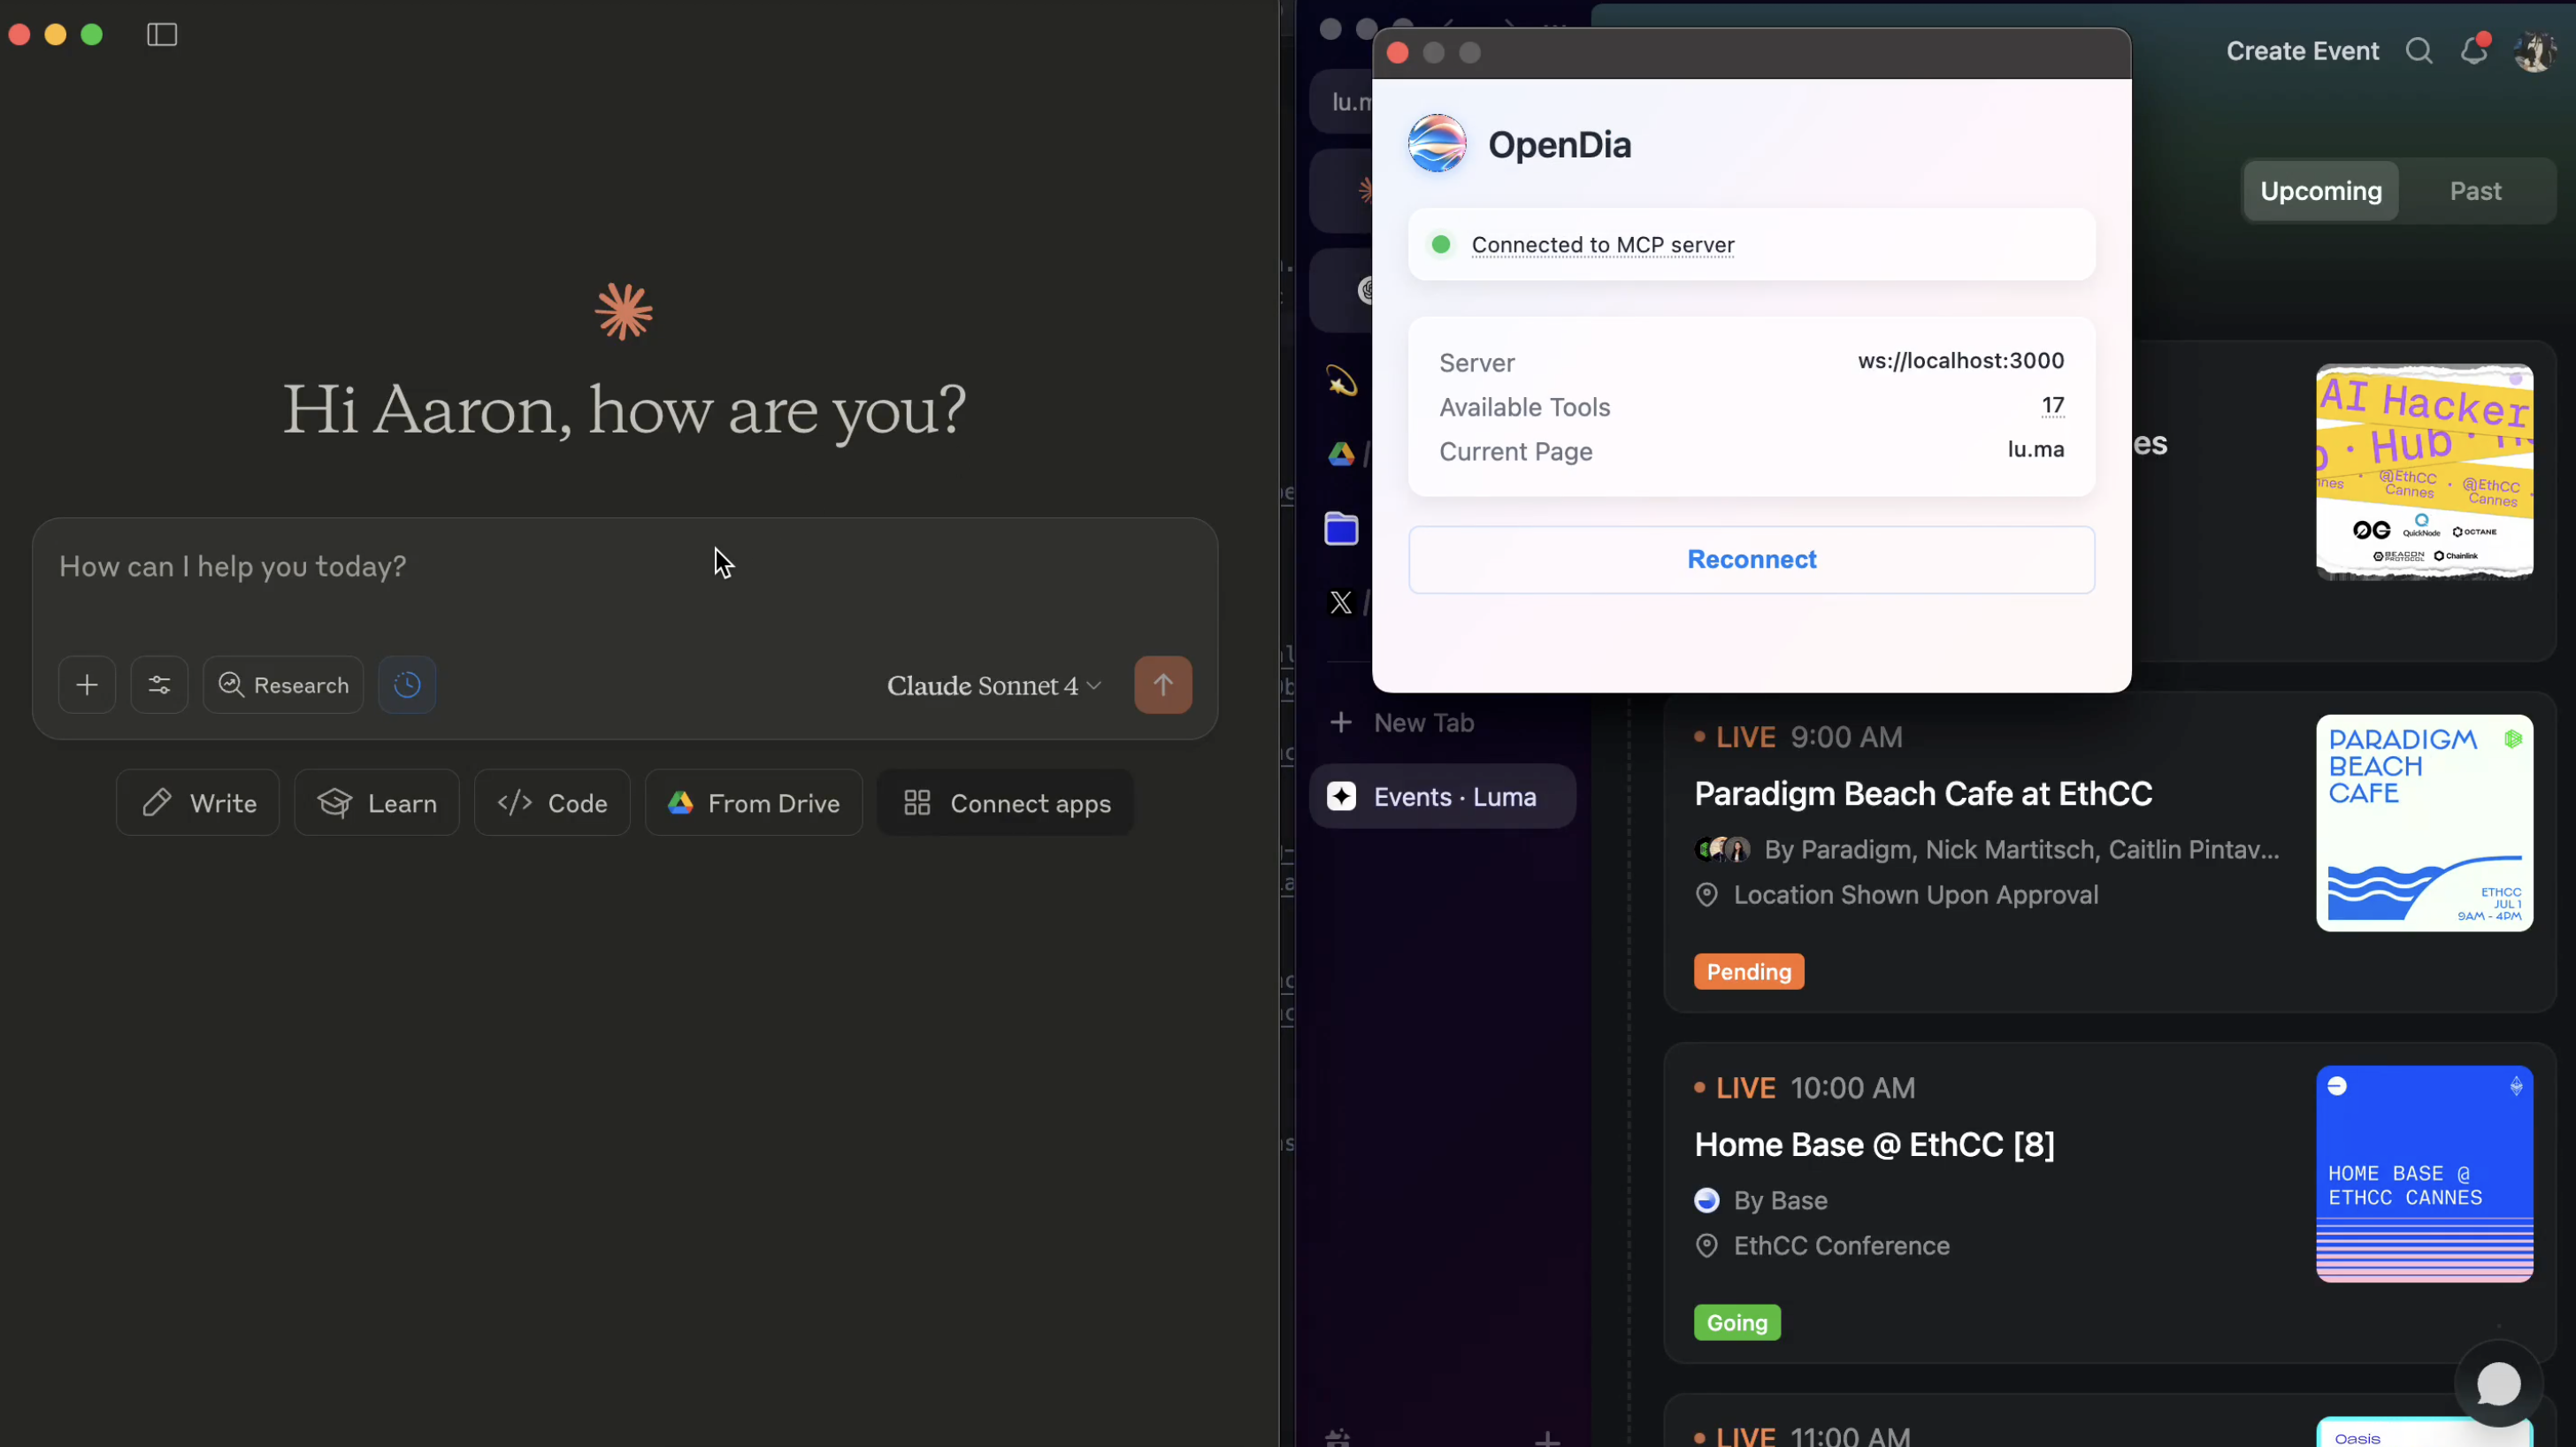
Task: Click the Learn suggestion chip
Action: [377, 803]
